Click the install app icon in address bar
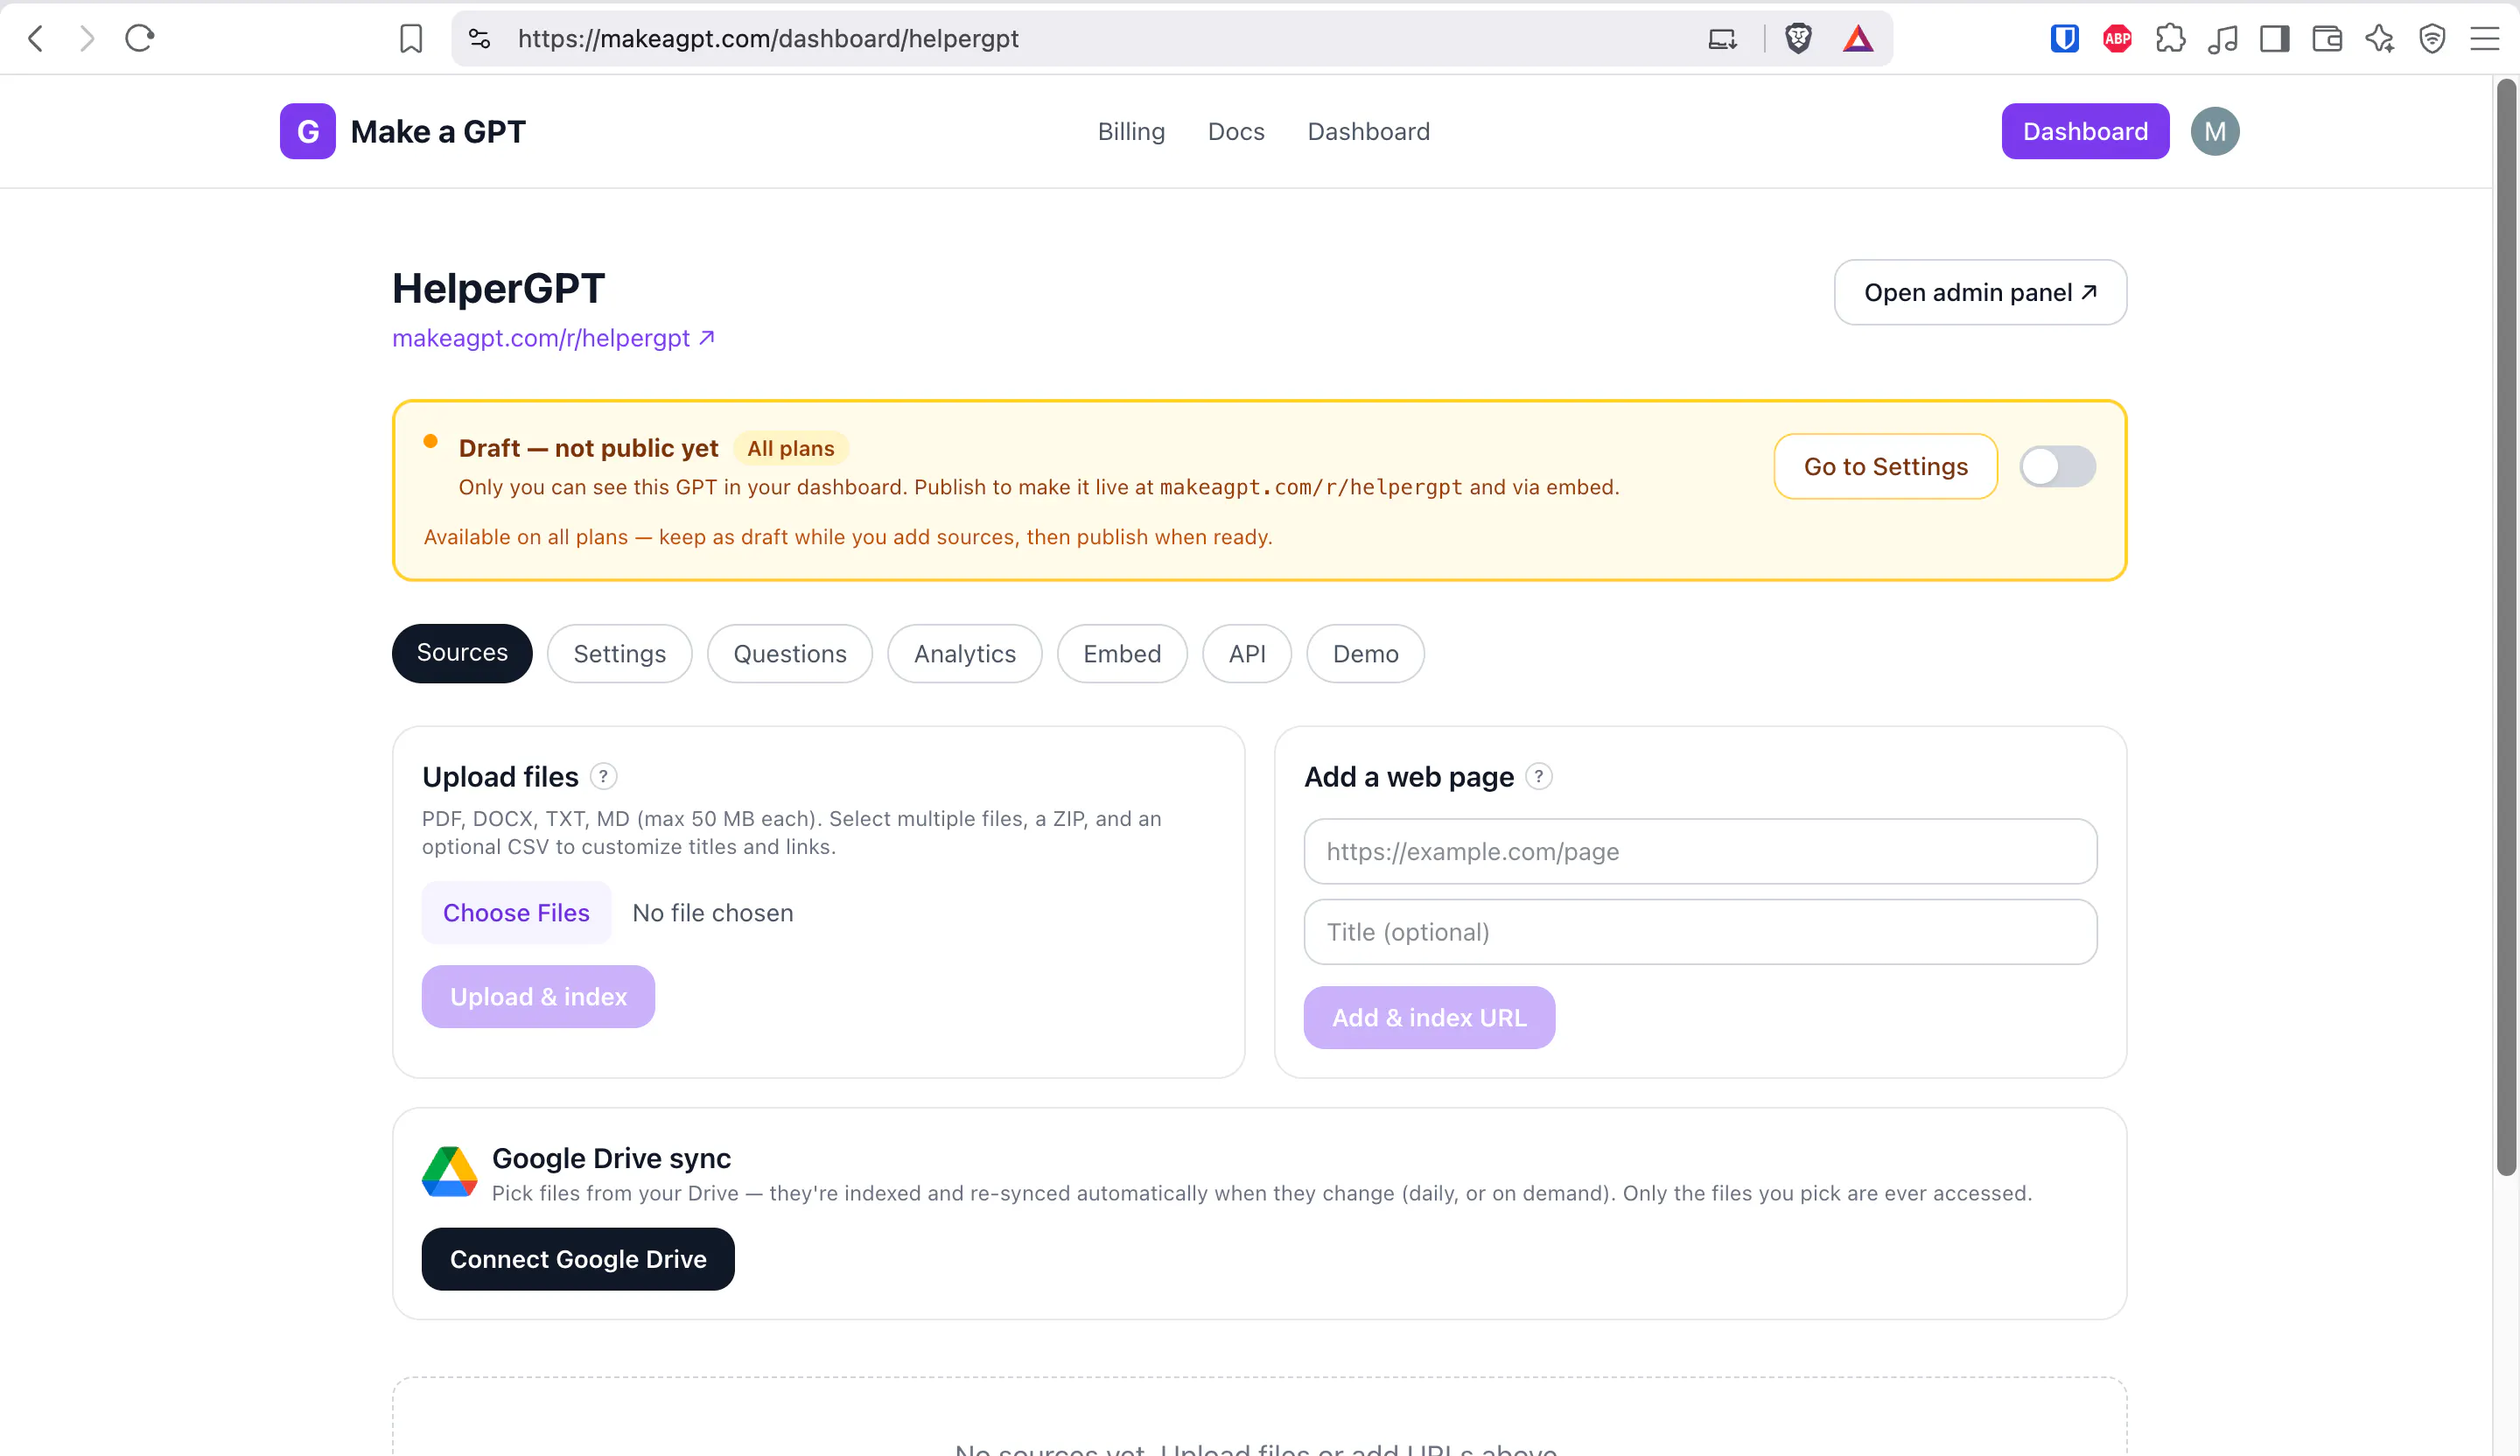Viewport: 2520px width, 1456px height. [1722, 39]
